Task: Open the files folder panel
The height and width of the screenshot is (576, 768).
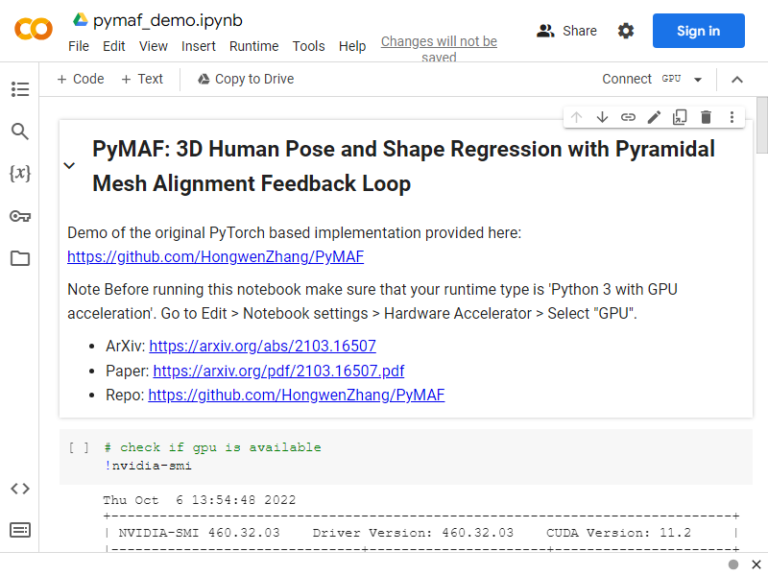Action: 20,258
